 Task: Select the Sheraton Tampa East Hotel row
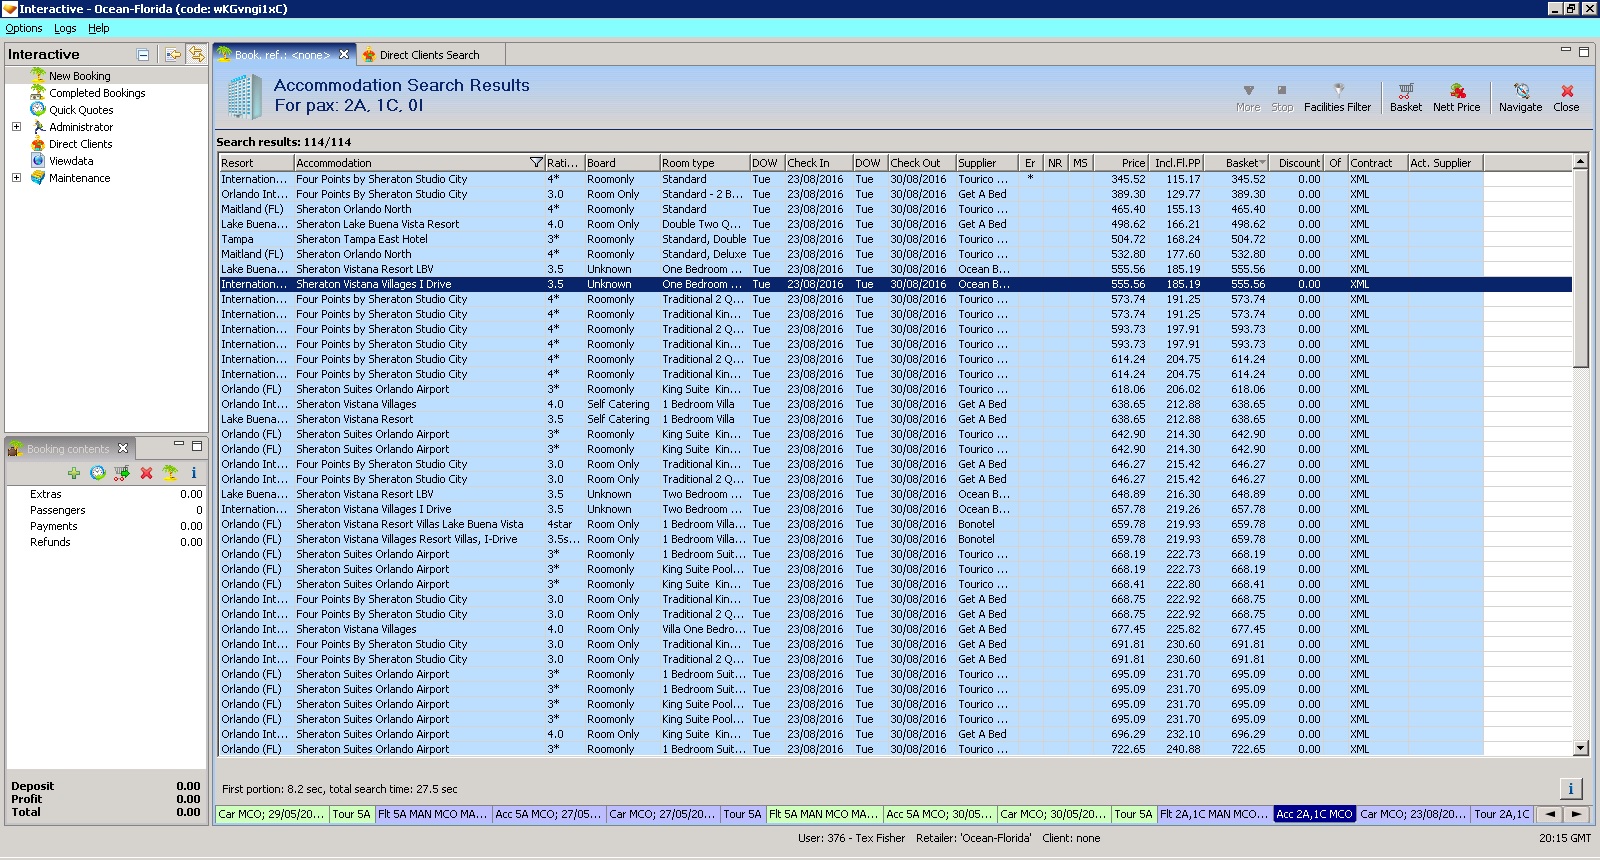[x=361, y=239]
